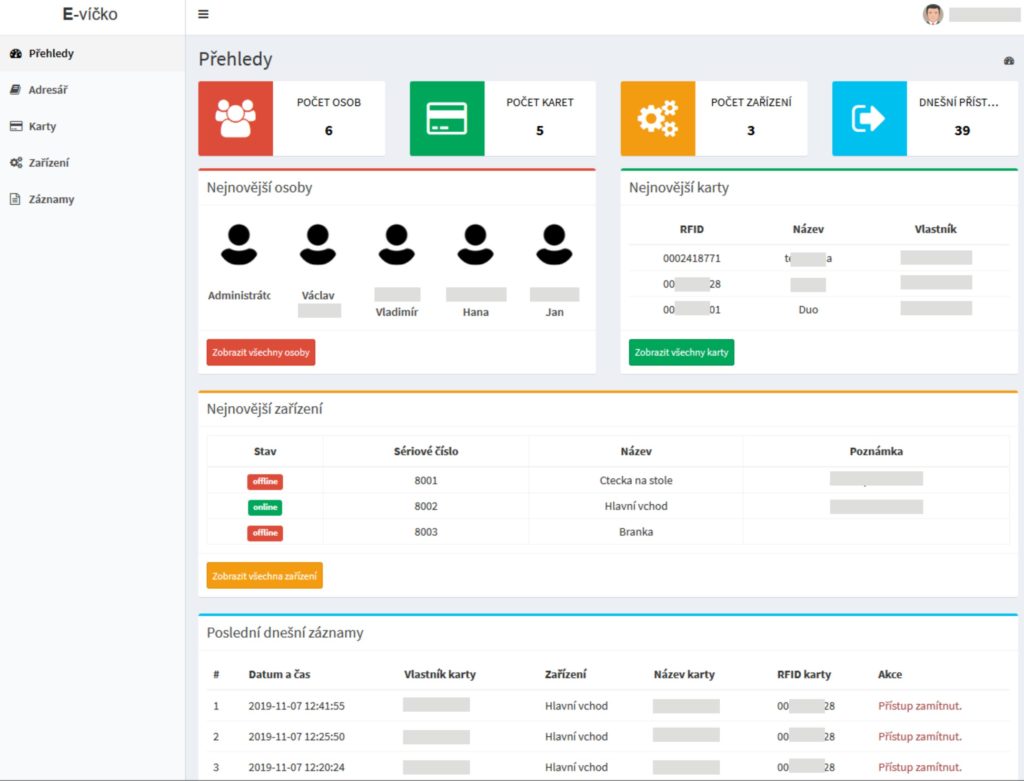Click offline badge for Ctecka na stole

click(x=265, y=481)
